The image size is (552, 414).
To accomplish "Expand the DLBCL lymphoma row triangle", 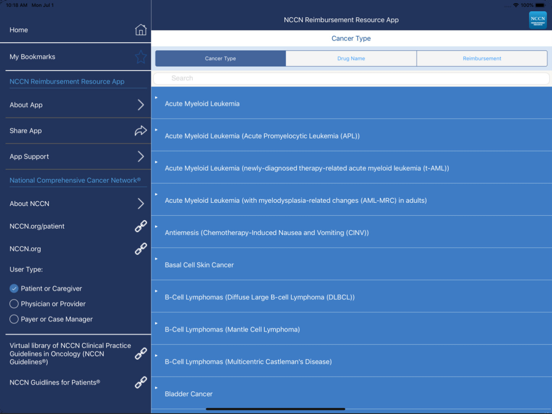I will pos(156,291).
